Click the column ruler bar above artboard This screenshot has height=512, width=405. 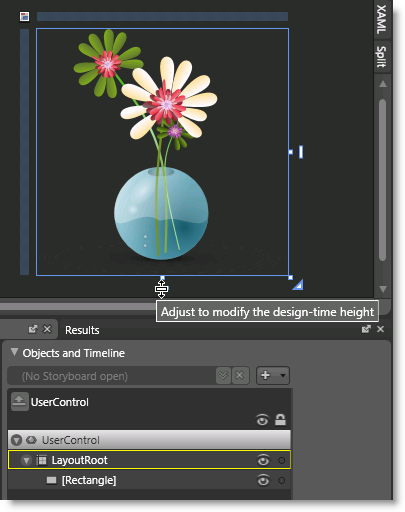tap(162, 16)
